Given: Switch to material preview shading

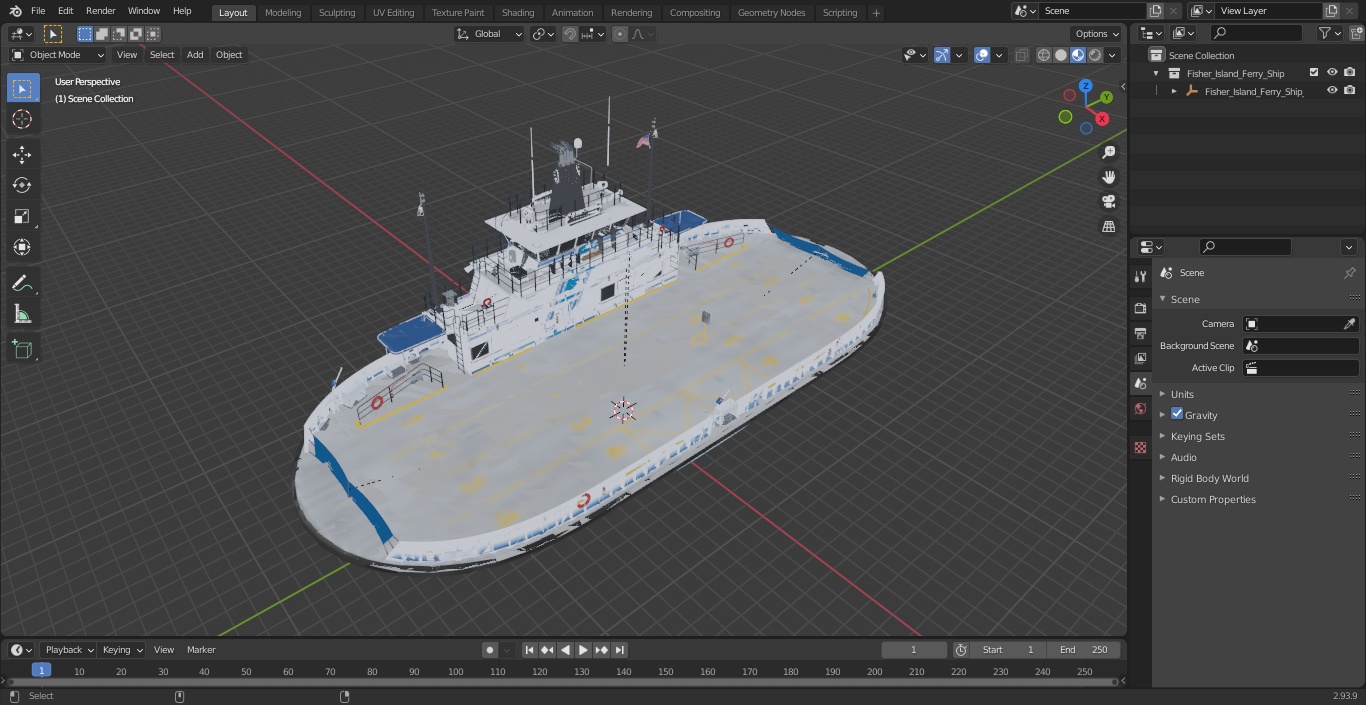Looking at the screenshot, I should [1078, 55].
